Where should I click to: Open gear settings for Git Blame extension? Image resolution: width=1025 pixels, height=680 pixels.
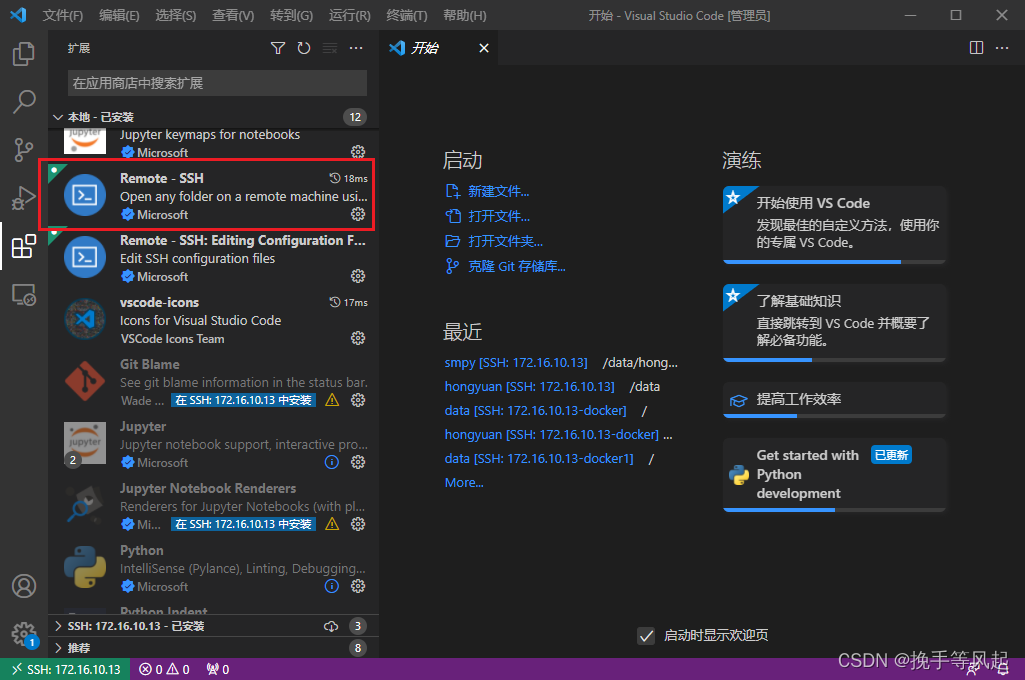click(358, 400)
